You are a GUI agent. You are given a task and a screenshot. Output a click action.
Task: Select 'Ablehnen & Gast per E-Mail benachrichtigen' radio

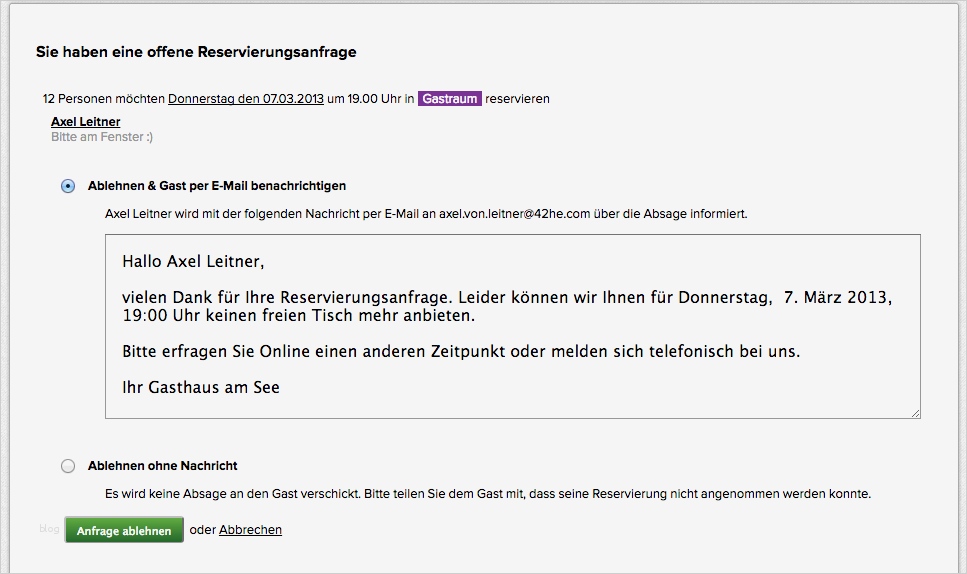[x=68, y=186]
